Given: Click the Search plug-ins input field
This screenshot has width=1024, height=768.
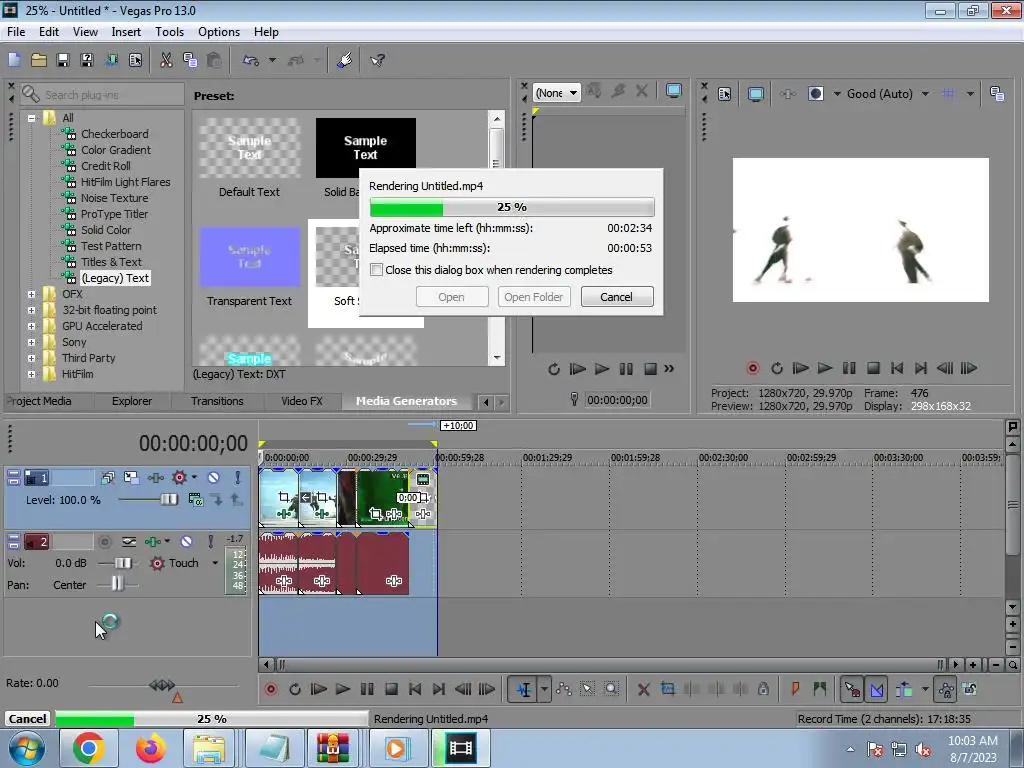Looking at the screenshot, I should point(102,95).
